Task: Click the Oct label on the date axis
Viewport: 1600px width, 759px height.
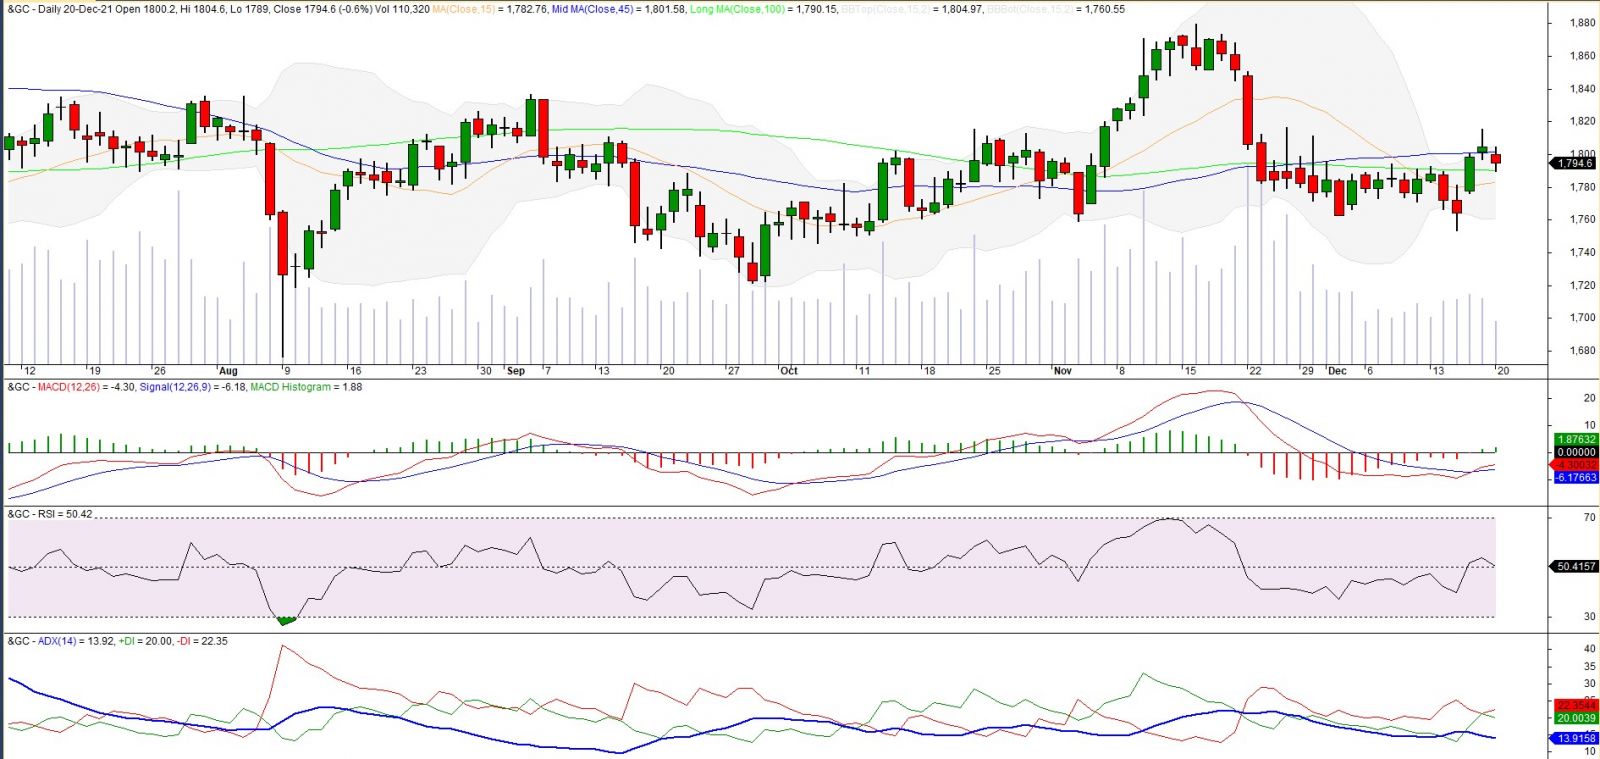Action: (789, 371)
